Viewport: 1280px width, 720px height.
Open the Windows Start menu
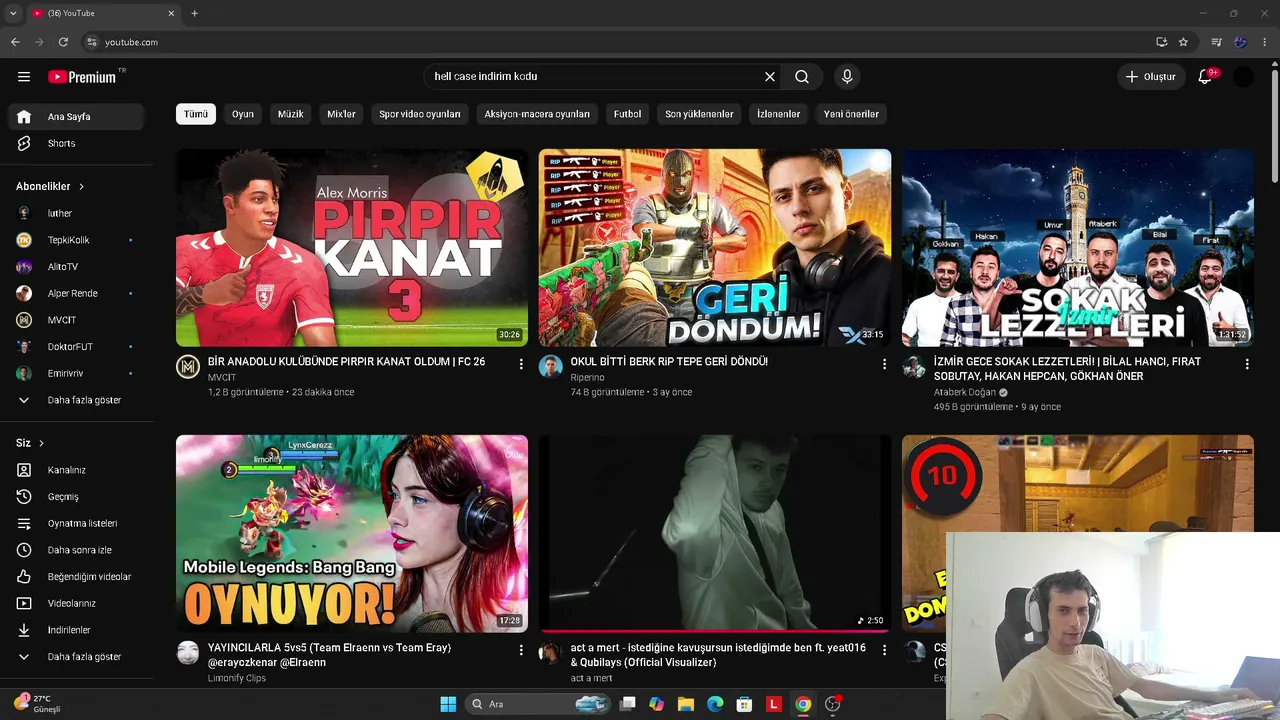click(x=448, y=704)
